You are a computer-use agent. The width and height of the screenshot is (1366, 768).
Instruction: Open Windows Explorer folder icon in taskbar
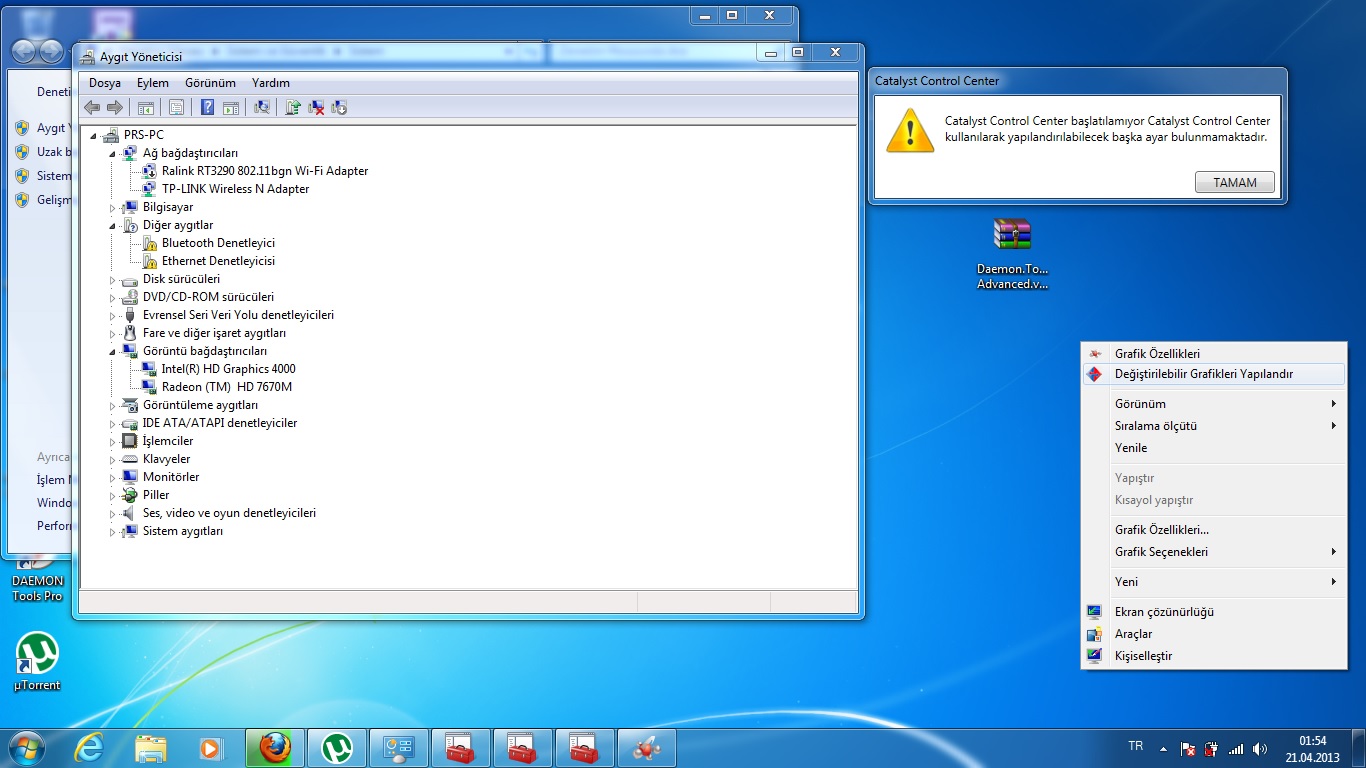[x=151, y=747]
